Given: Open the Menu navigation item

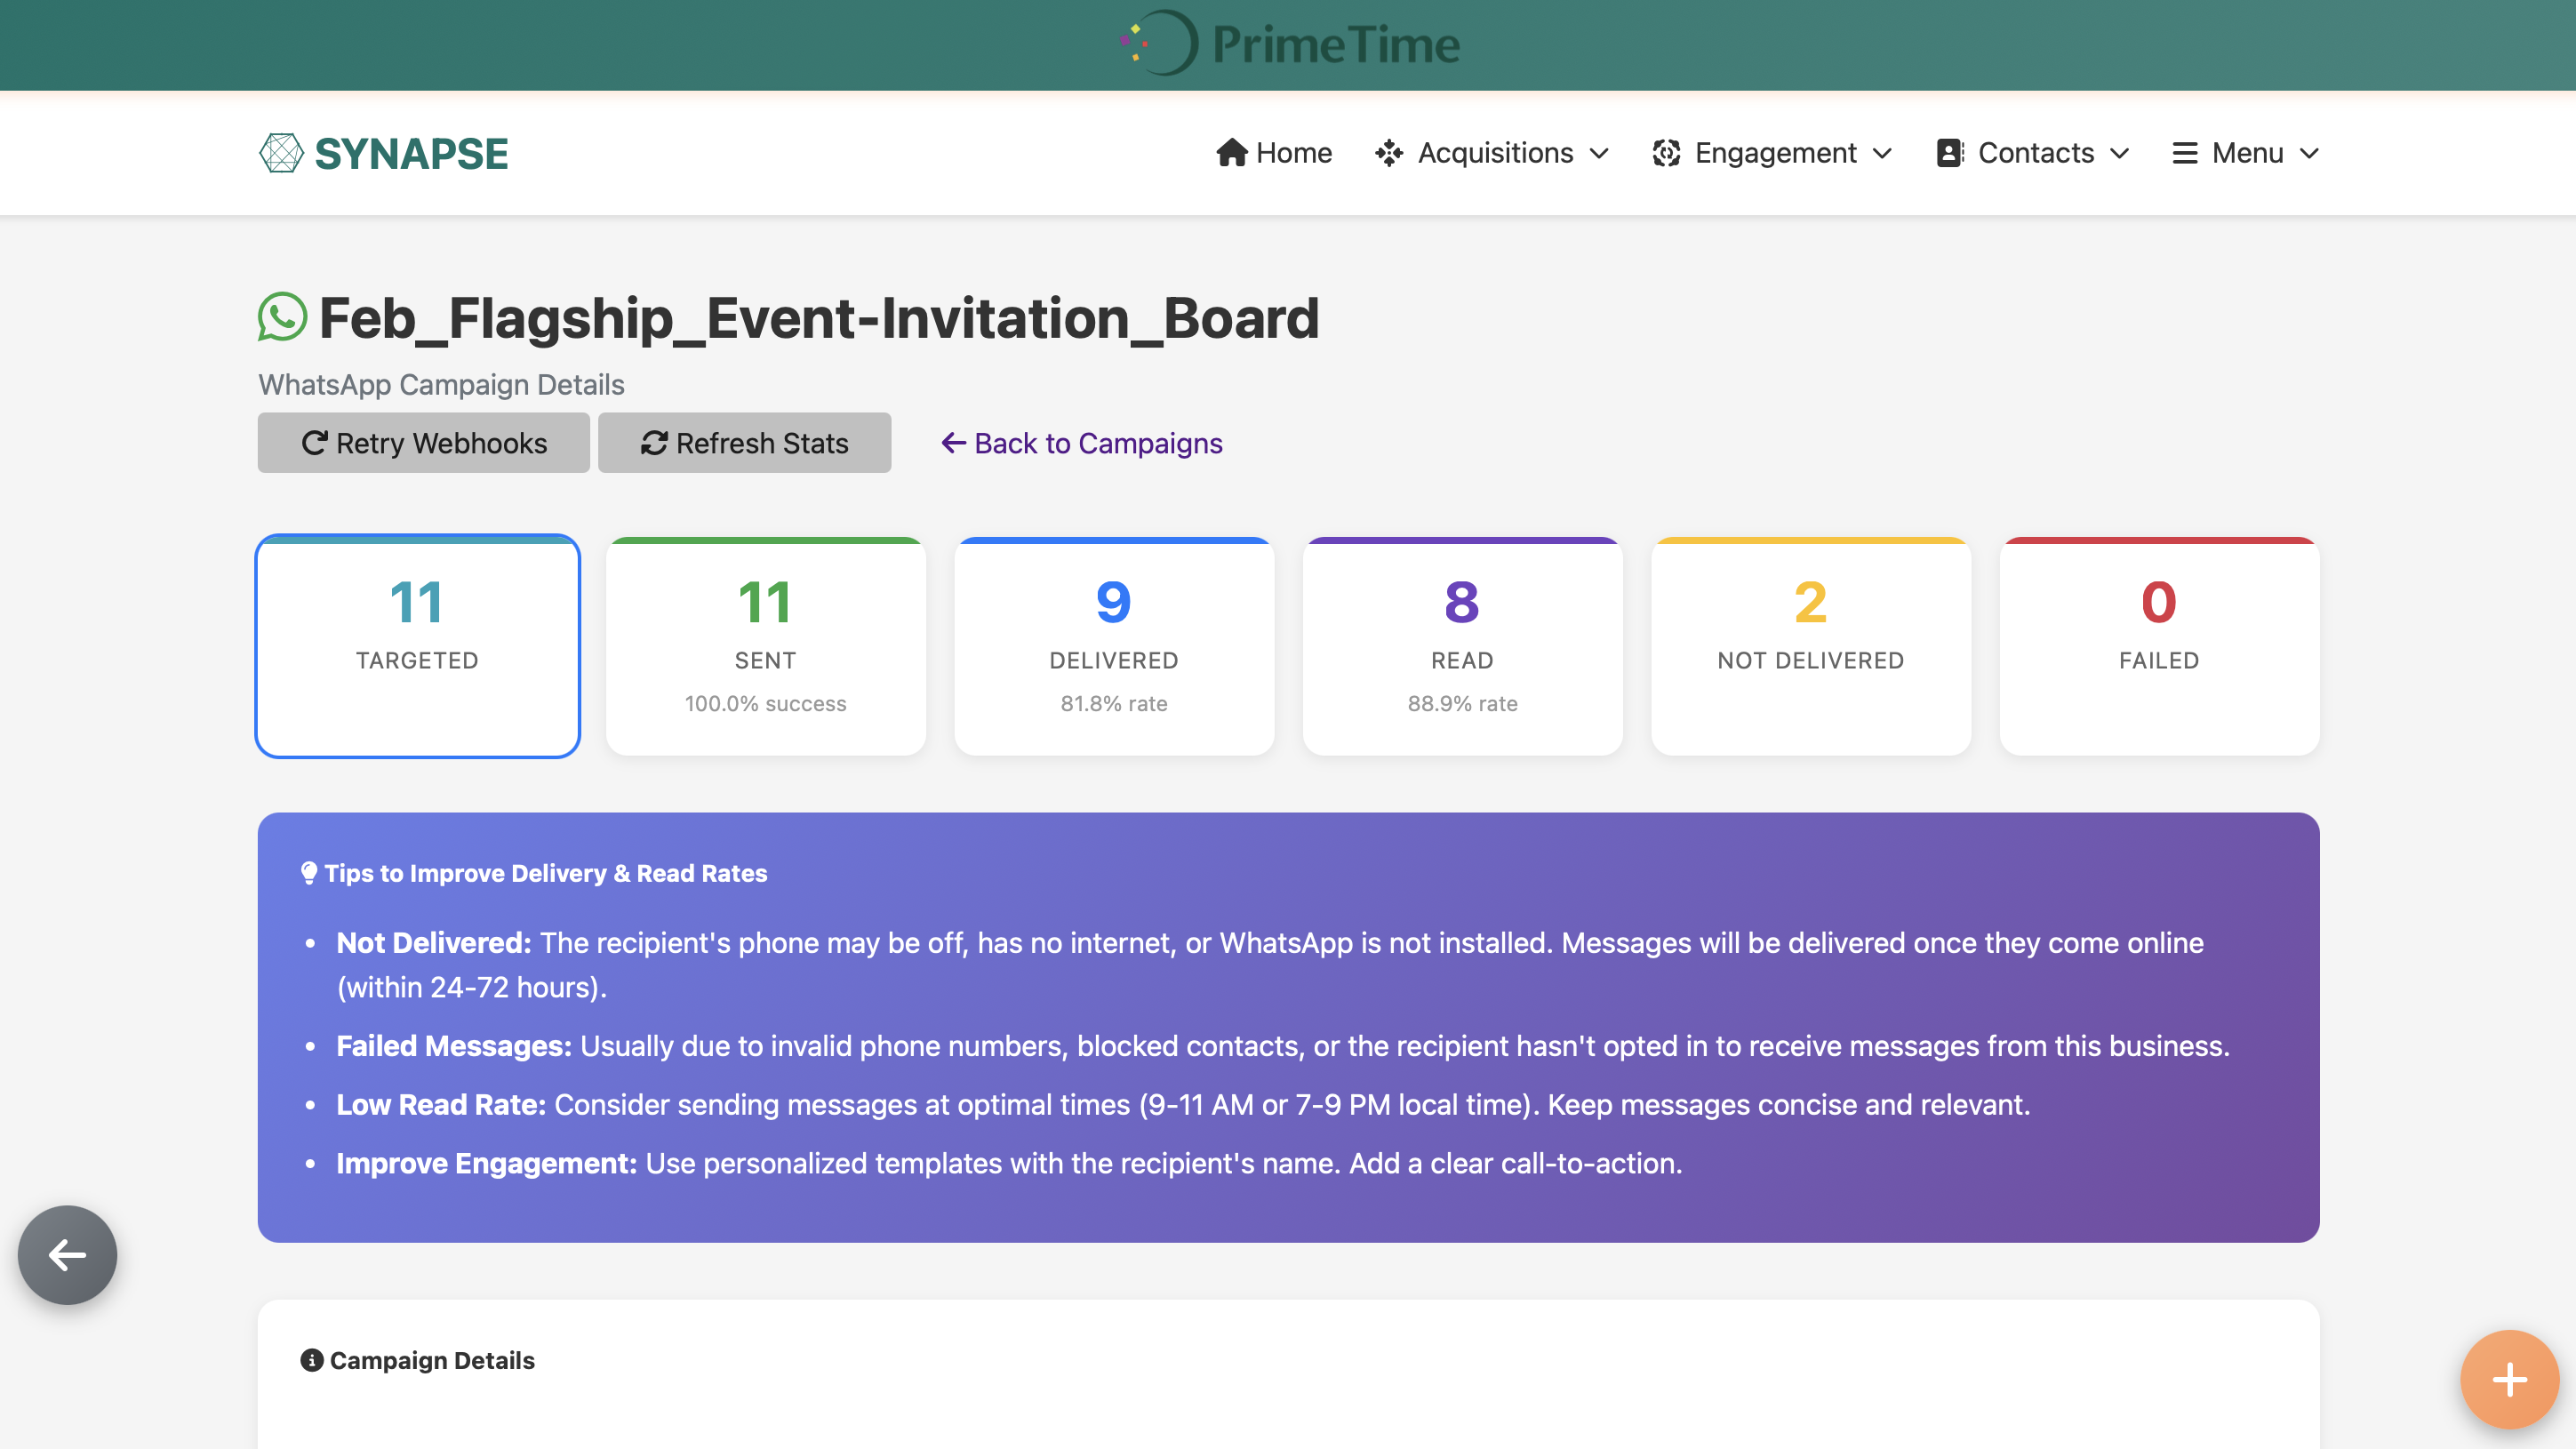Looking at the screenshot, I should (x=2245, y=153).
